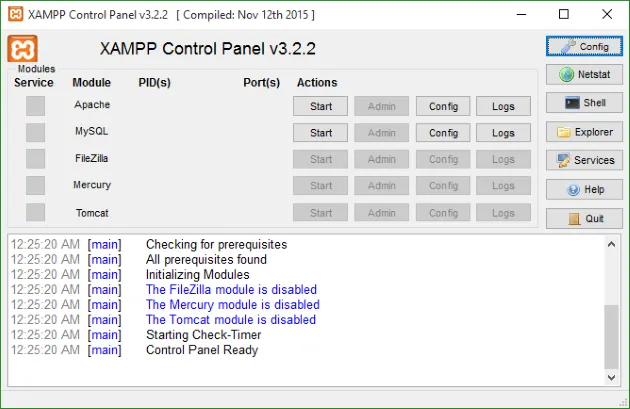Click the Mercury Logs button
Image resolution: width=630 pixels, height=409 pixels.
coord(503,186)
